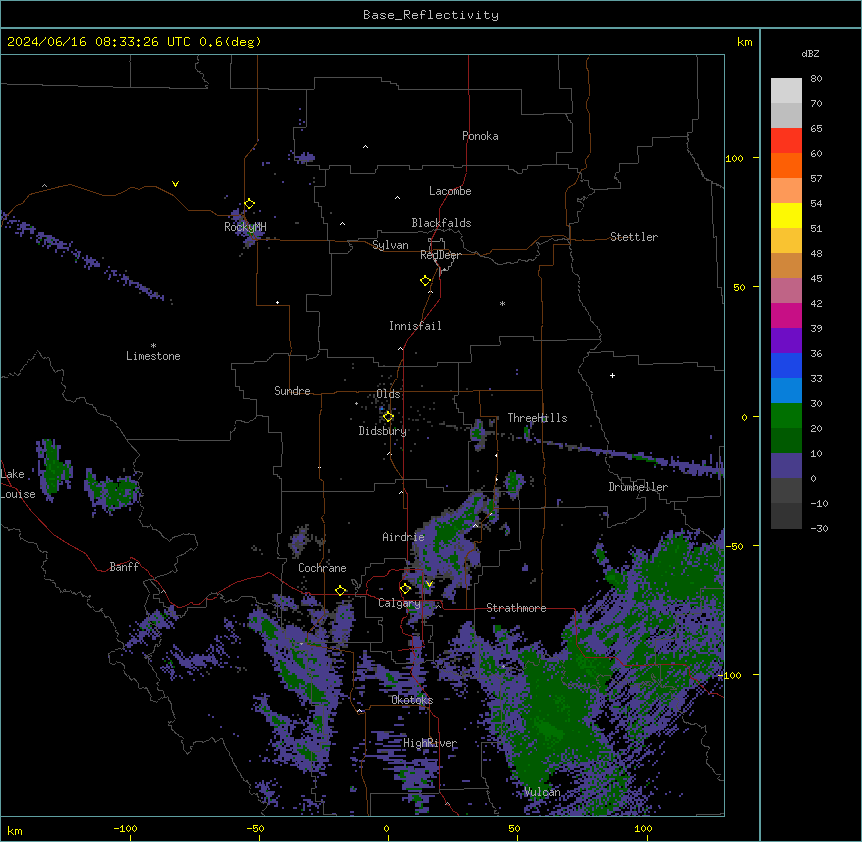Pick the red 60-65 dBZ legend swatch
Screen dimensions: 862x842
pyautogui.click(x=786, y=140)
